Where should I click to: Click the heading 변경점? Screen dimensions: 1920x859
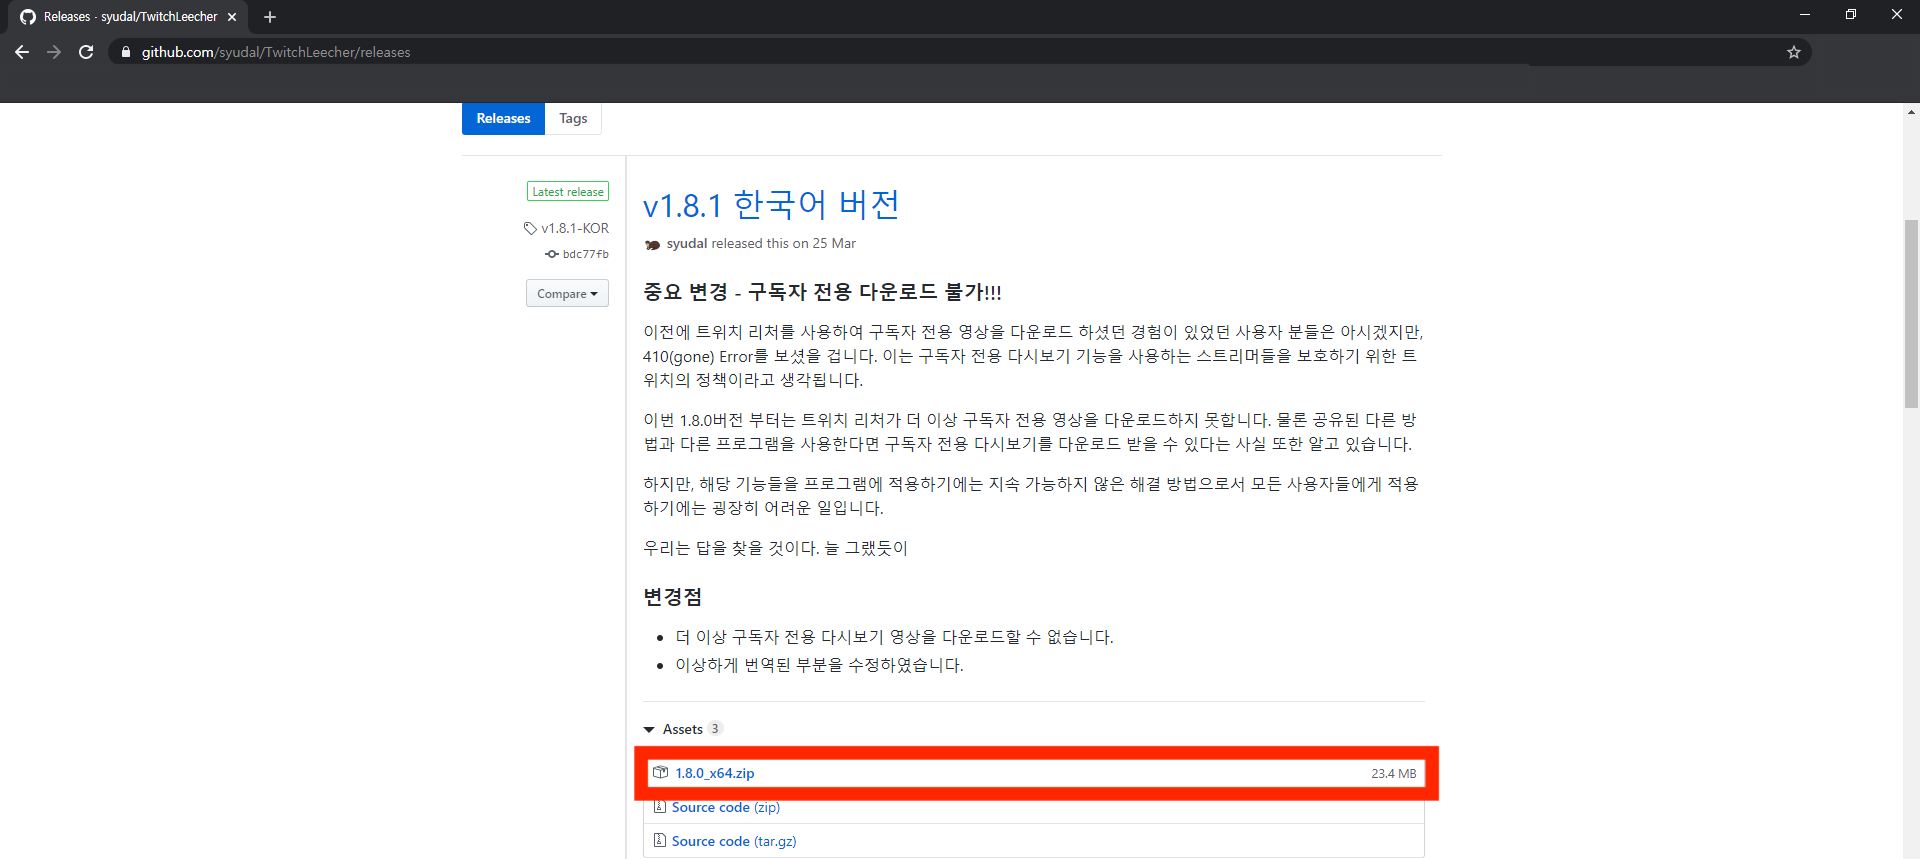click(672, 597)
